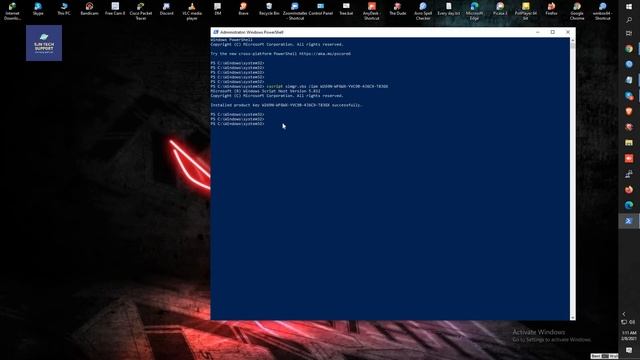Screen dimensions: 640x360
Task: Open the taskbar clock and date
Action: pos(629,336)
